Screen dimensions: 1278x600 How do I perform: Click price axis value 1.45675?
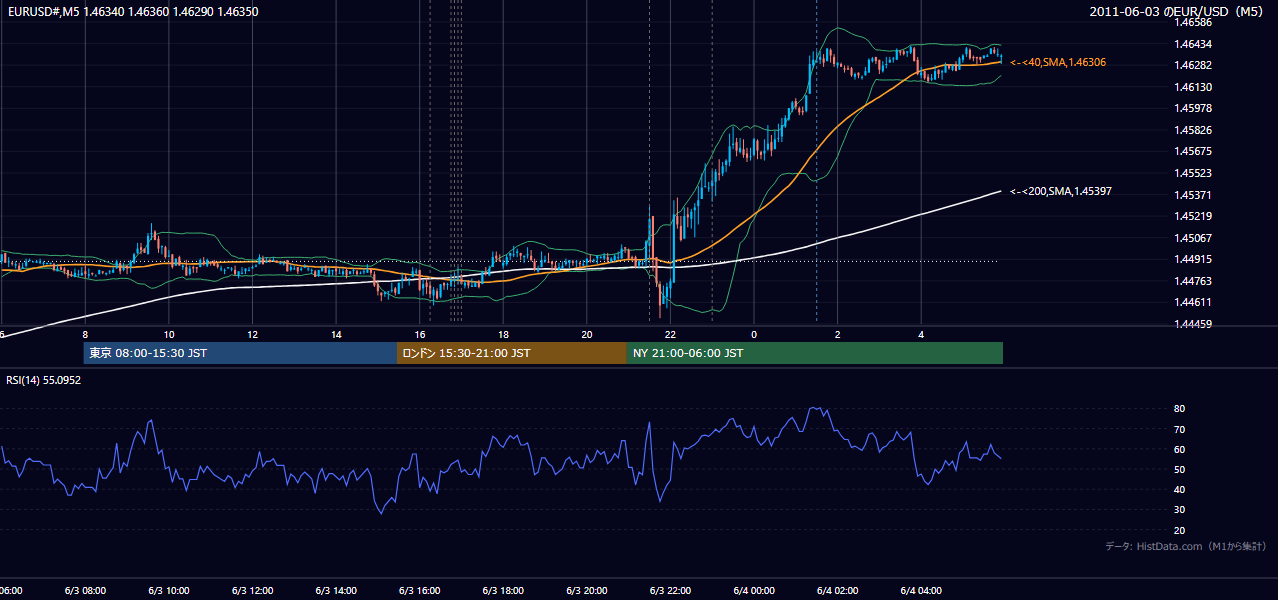[x=1194, y=152]
